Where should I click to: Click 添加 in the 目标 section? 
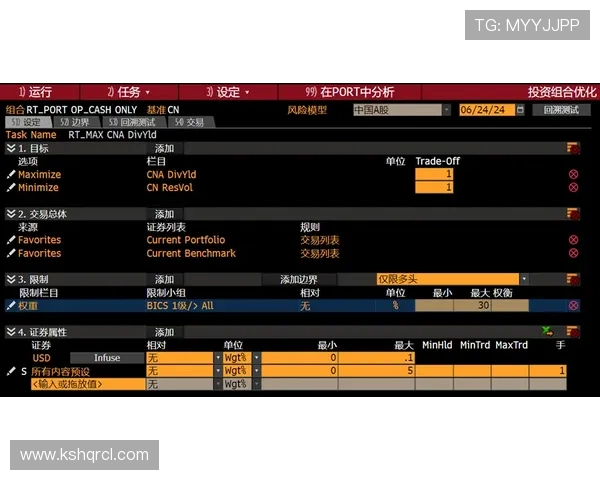tap(164, 148)
